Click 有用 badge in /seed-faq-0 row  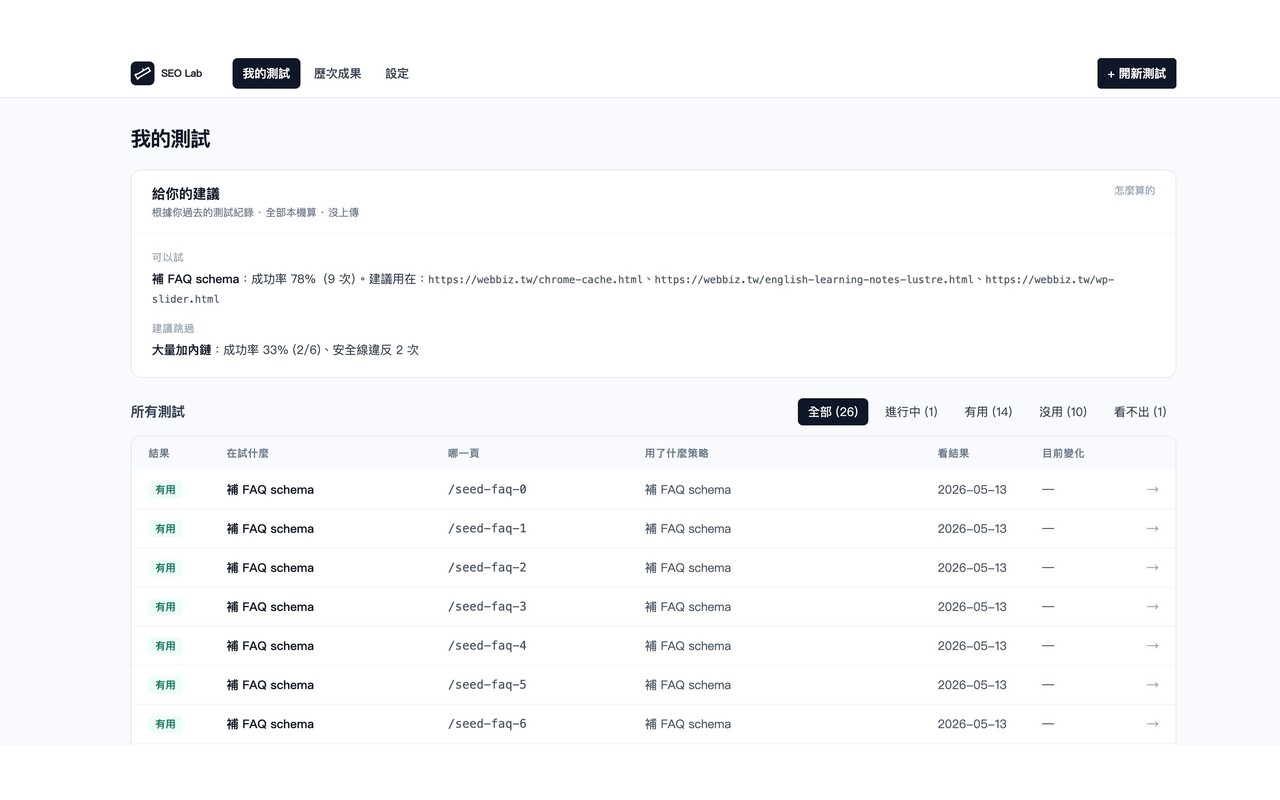coord(165,489)
